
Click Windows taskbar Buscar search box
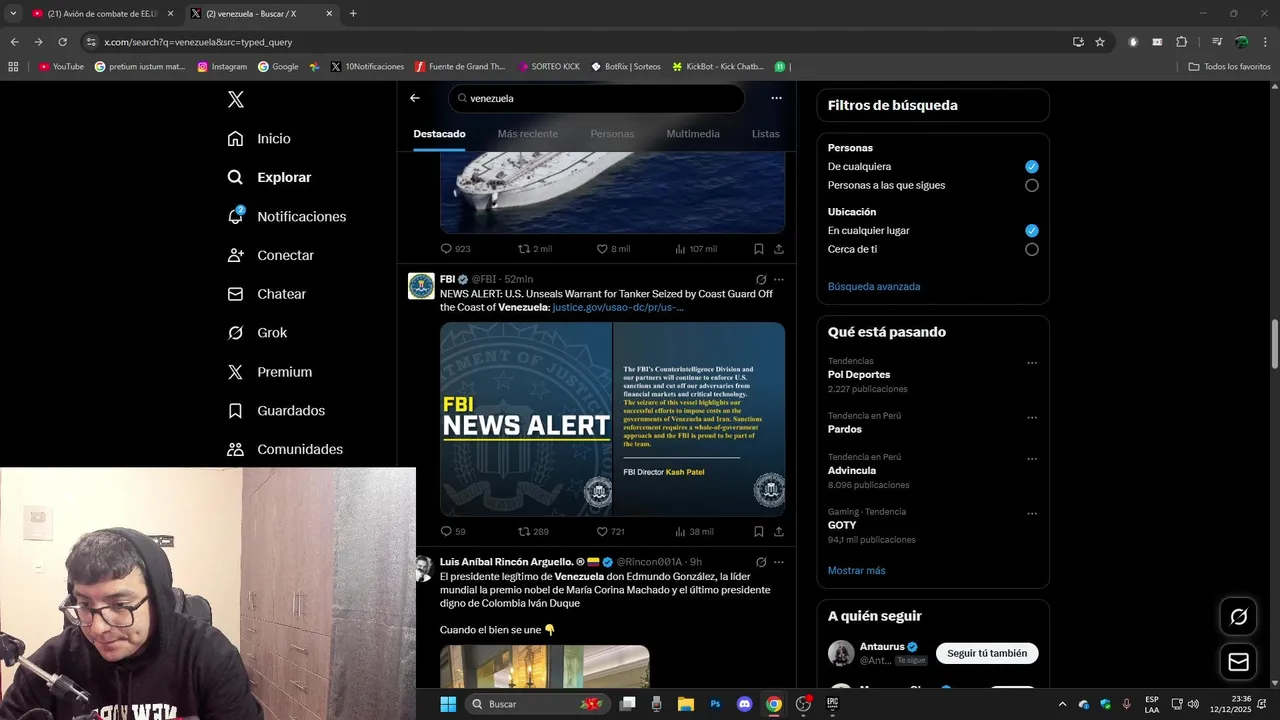pos(538,704)
